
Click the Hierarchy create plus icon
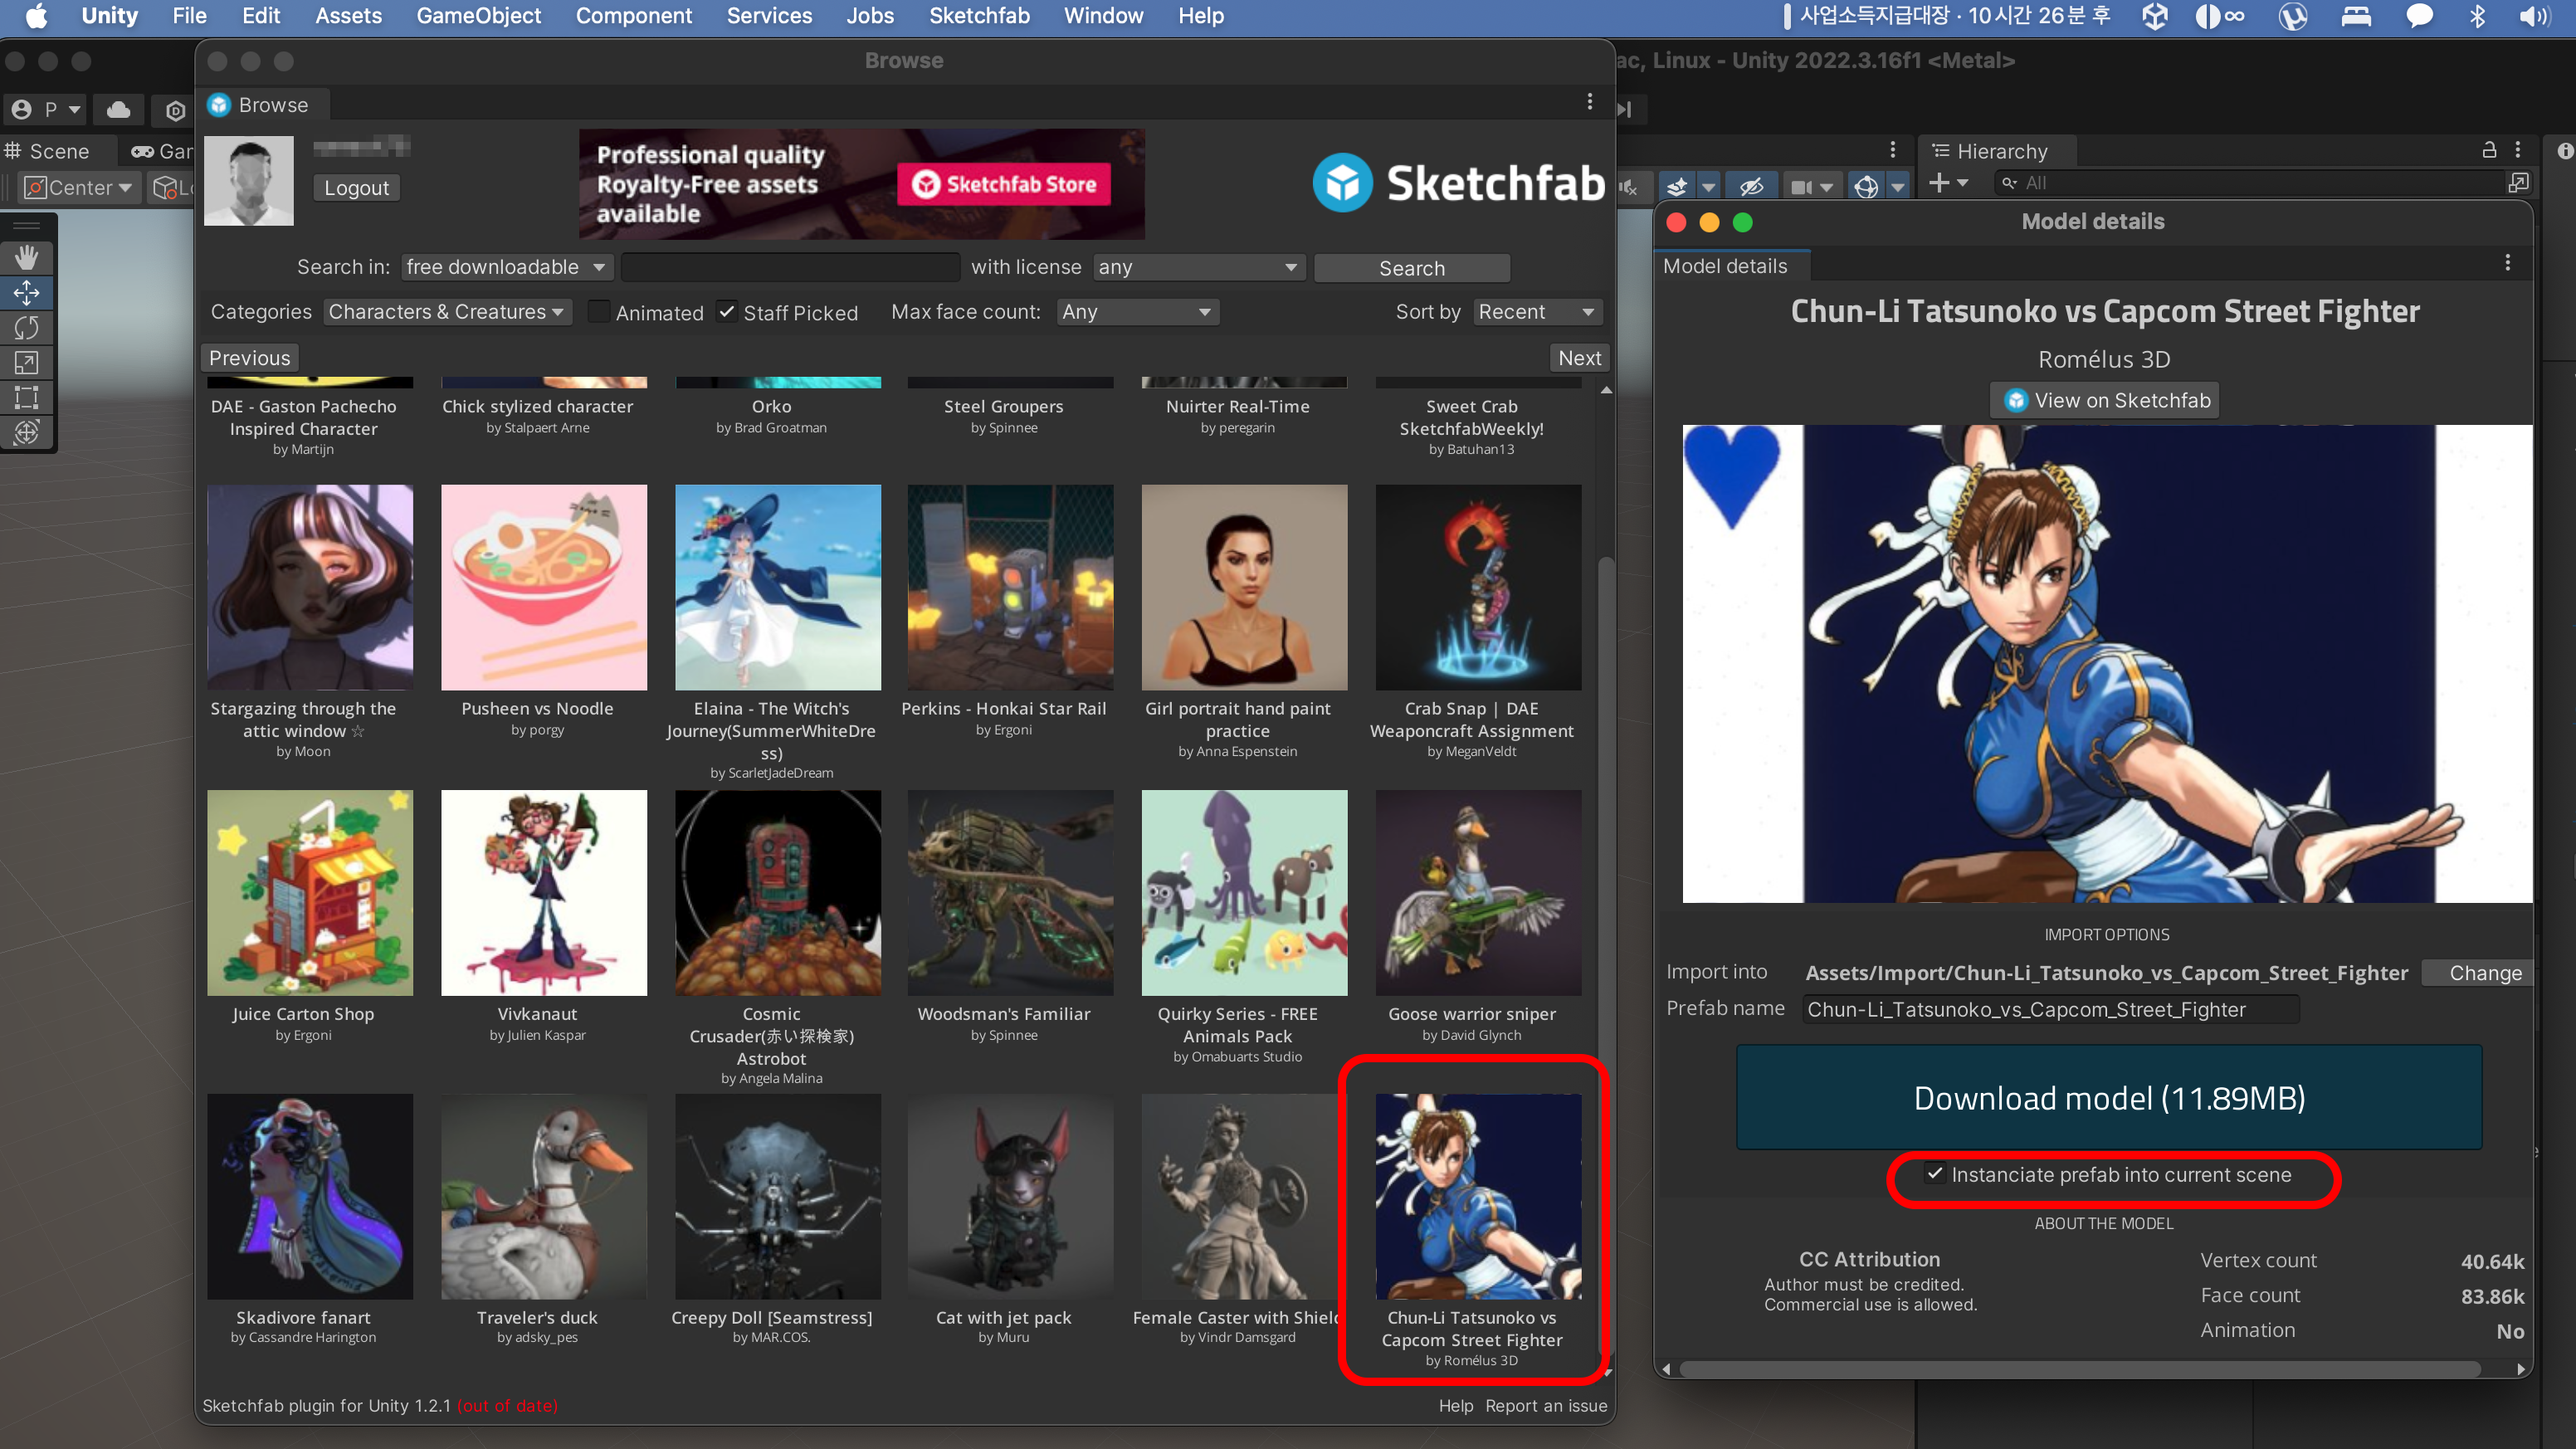[x=1938, y=183]
